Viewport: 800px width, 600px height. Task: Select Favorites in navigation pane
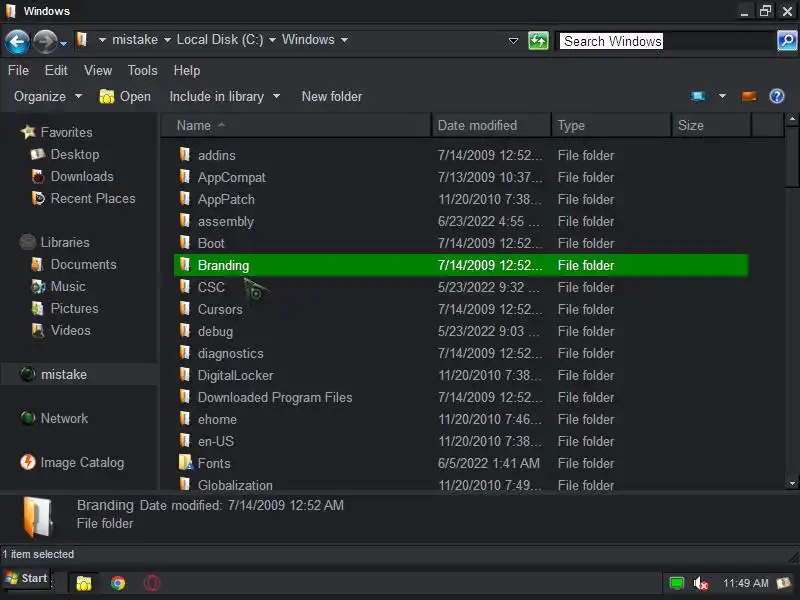coord(66,132)
